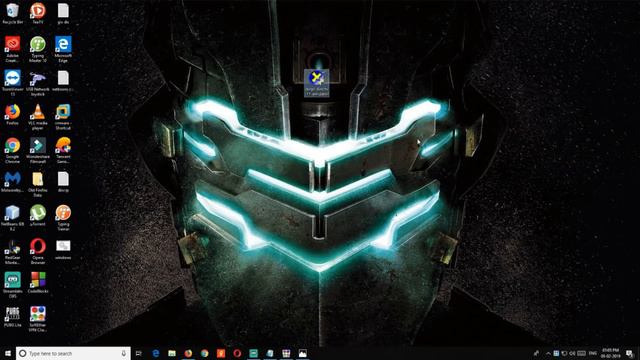Select the USB Network Joystick desktop shortcut
The height and width of the screenshot is (360, 640).
[x=38, y=83]
